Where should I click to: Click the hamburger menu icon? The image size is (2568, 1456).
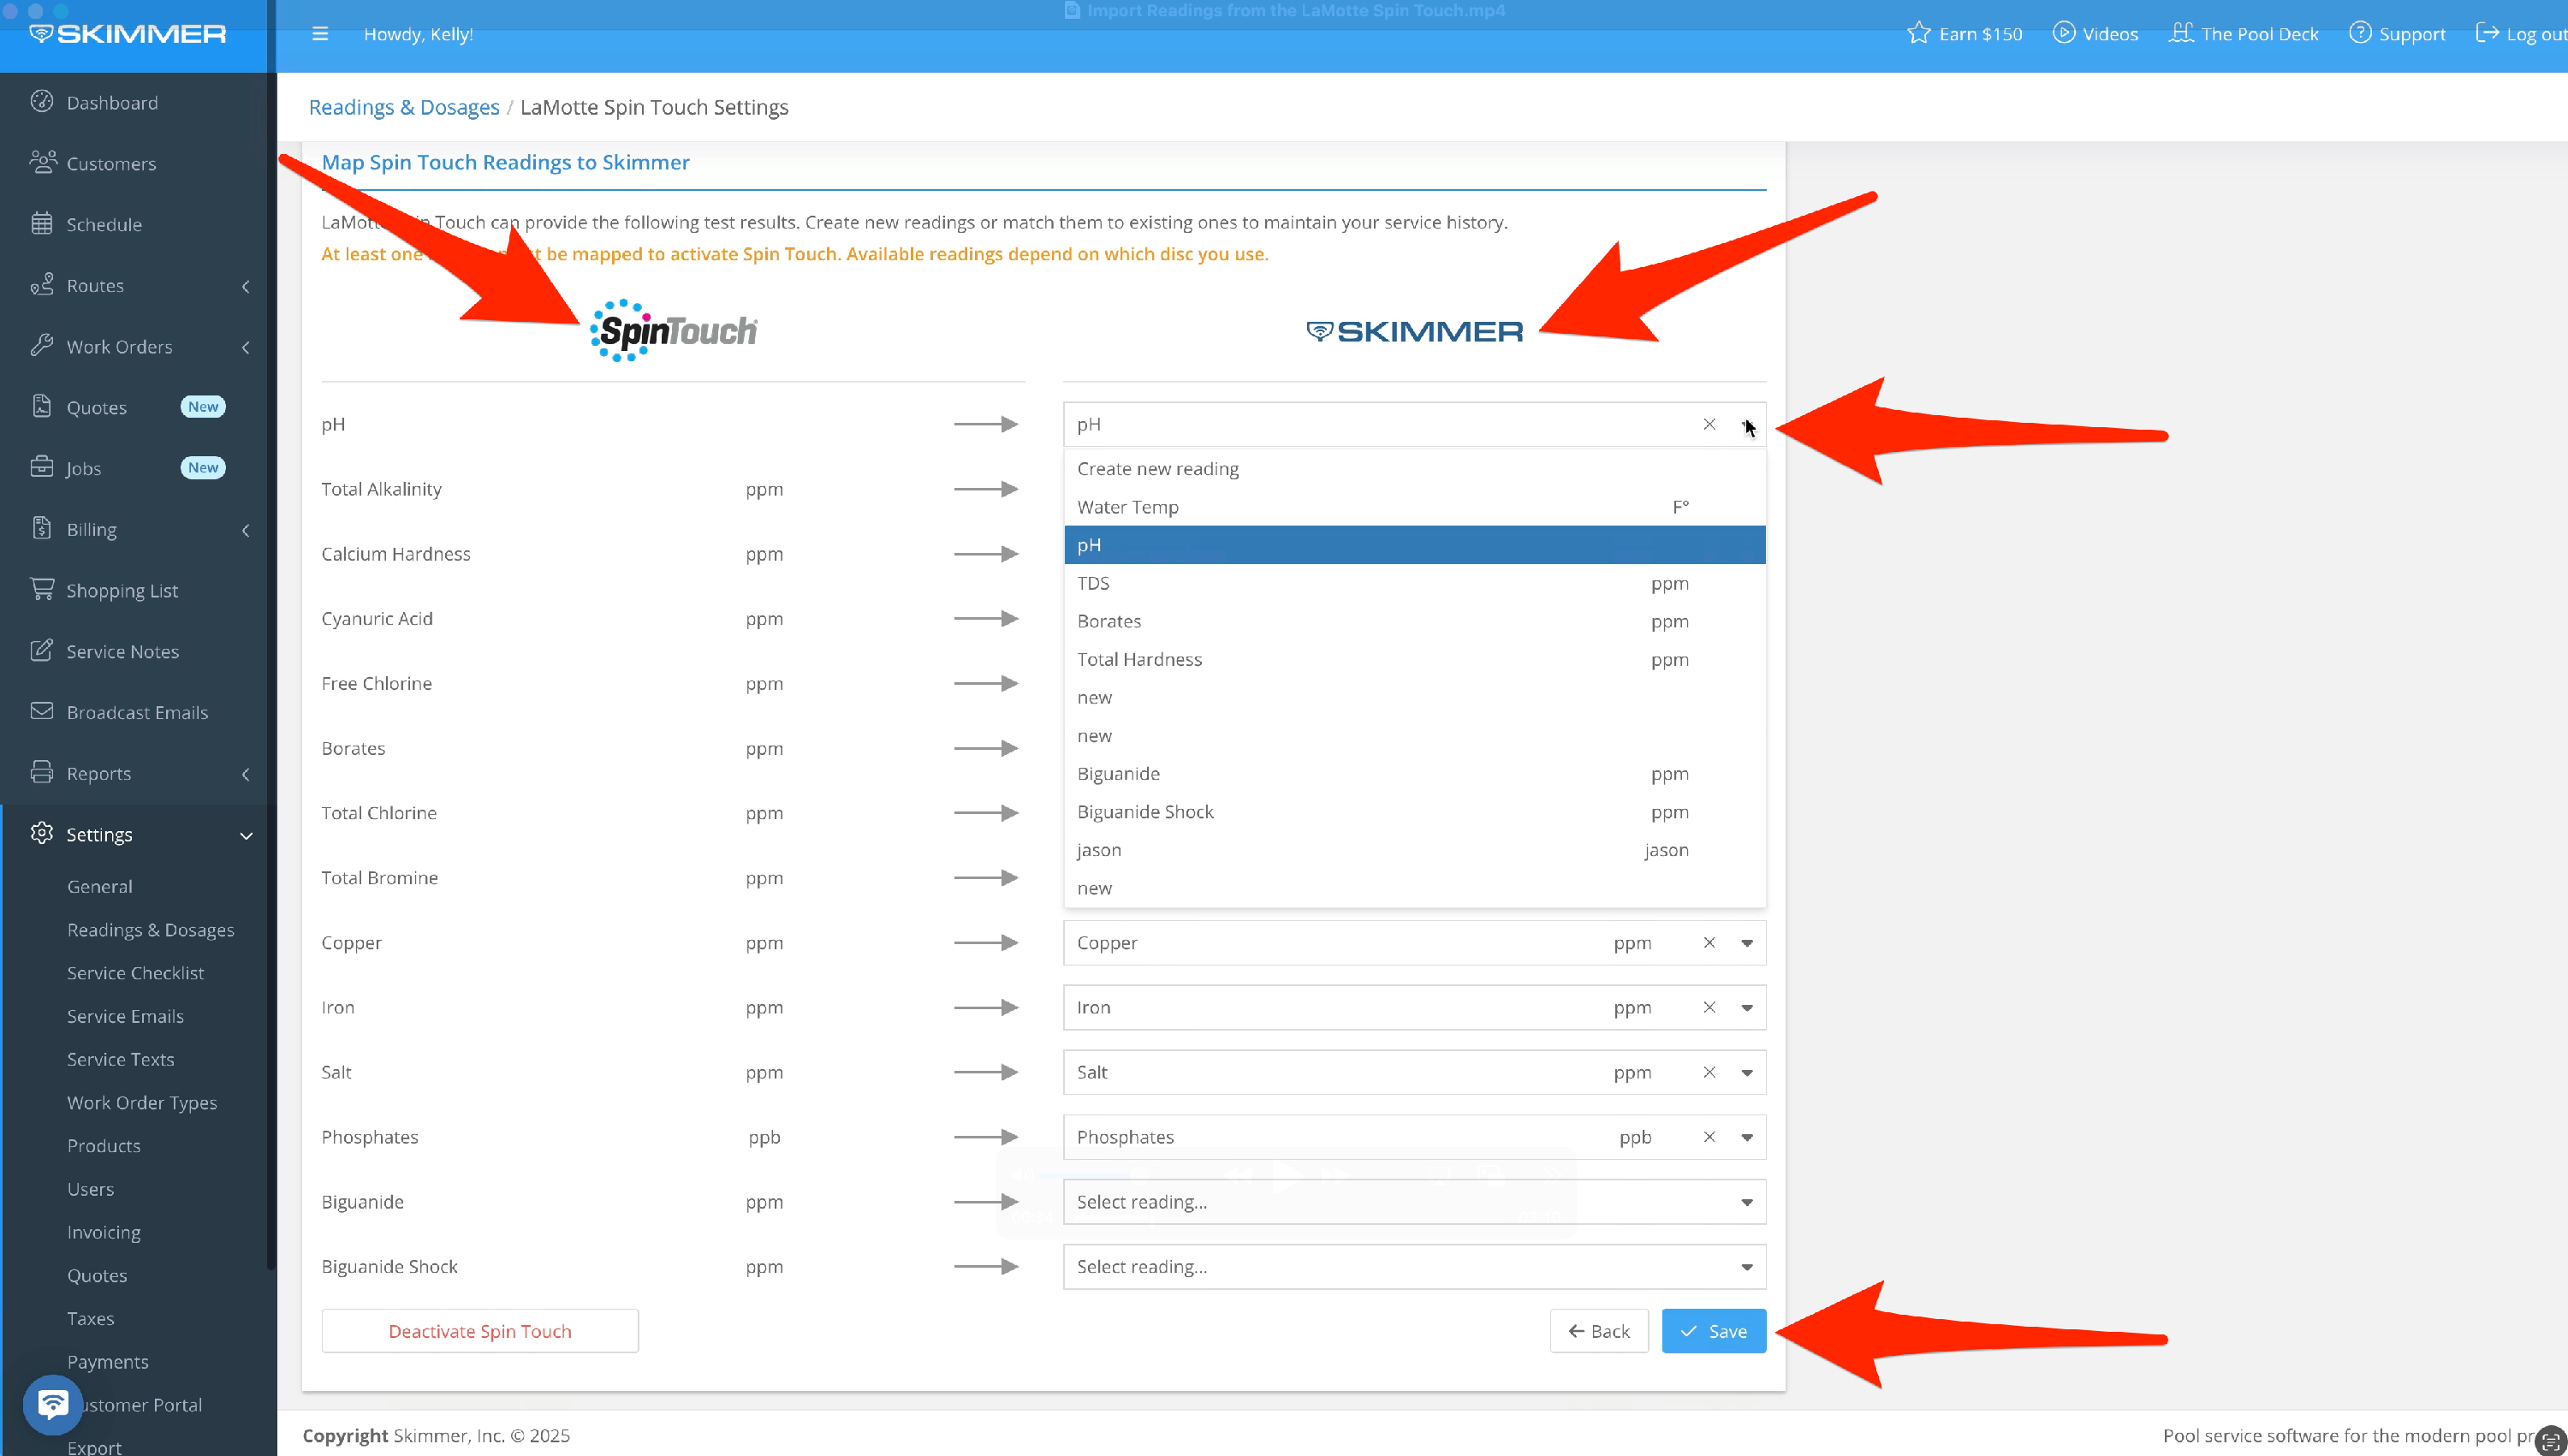click(x=320, y=34)
